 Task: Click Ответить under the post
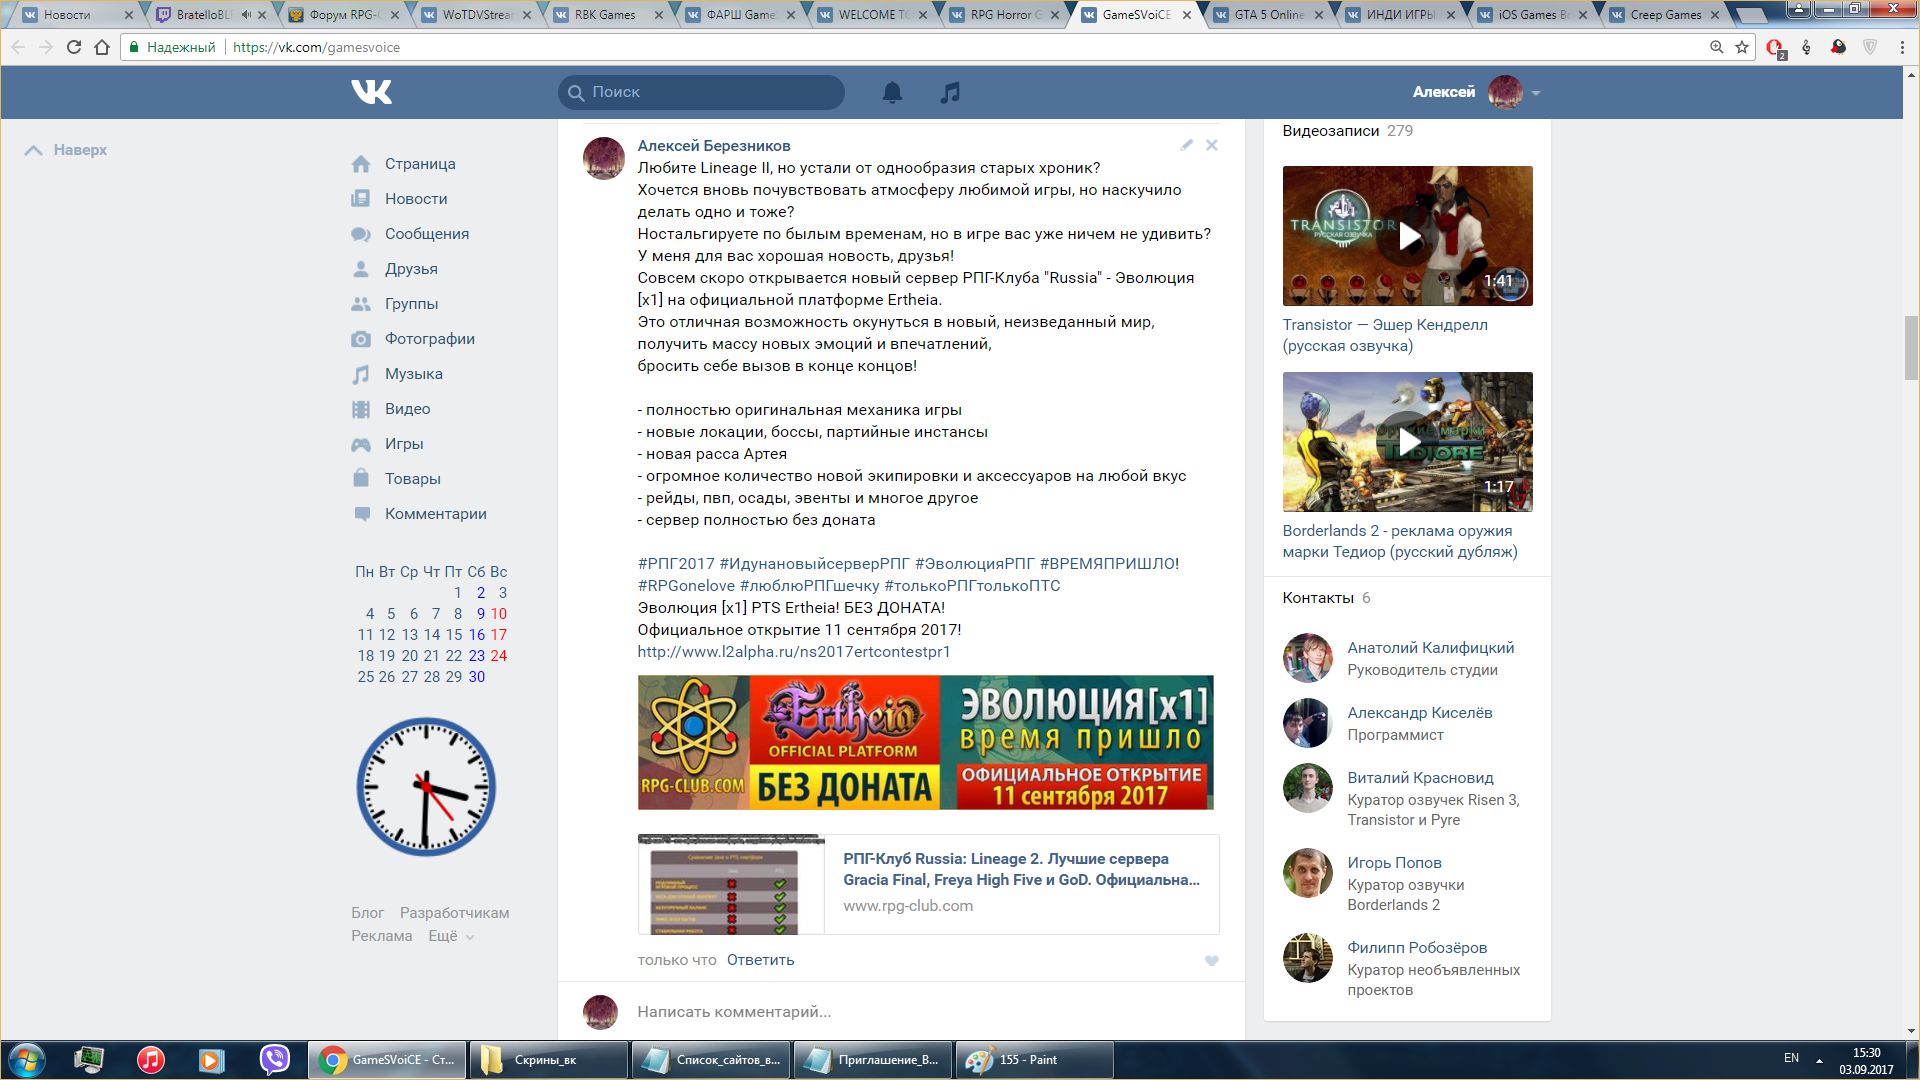760,960
